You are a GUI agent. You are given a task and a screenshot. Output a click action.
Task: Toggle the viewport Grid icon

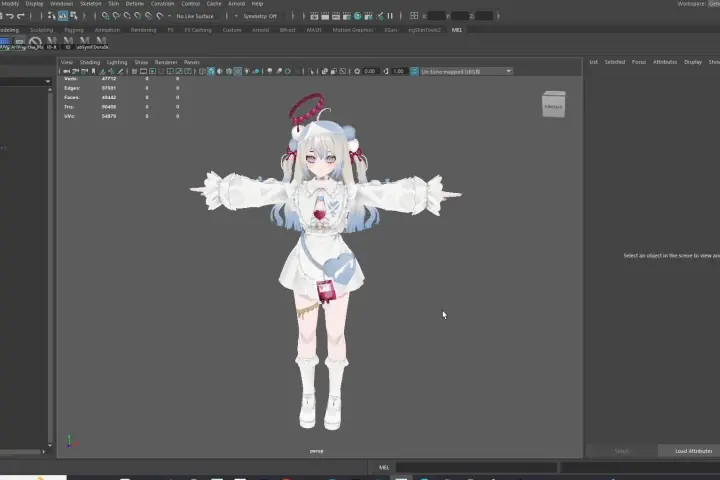(x=135, y=71)
